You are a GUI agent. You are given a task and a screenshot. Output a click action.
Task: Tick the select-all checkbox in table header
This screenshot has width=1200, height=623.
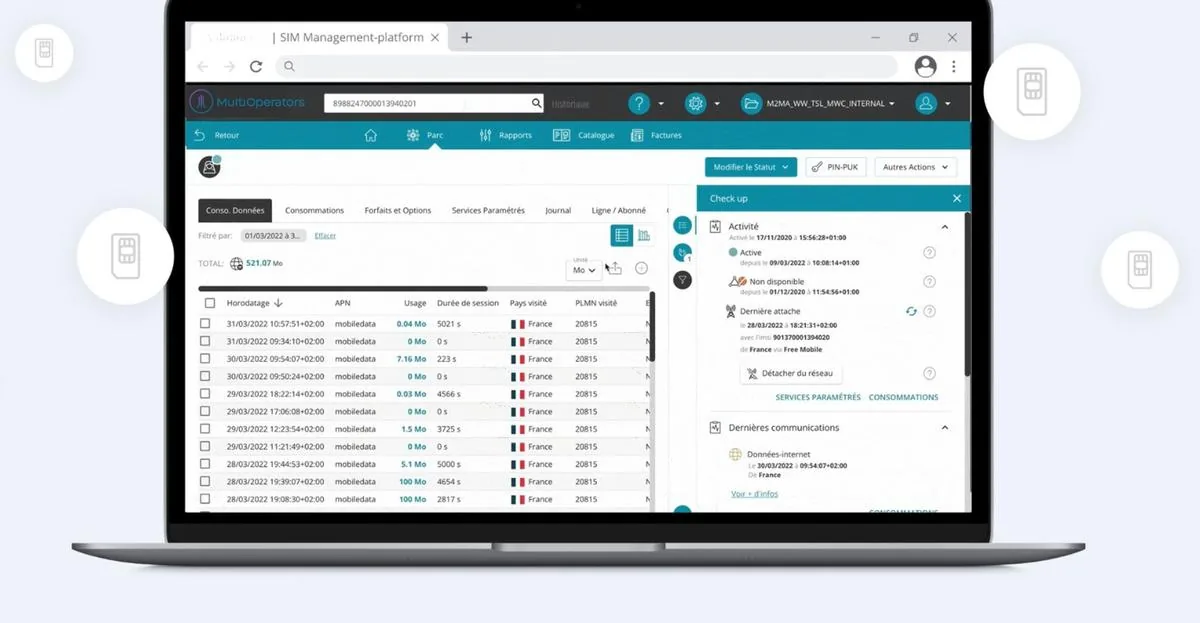[210, 303]
